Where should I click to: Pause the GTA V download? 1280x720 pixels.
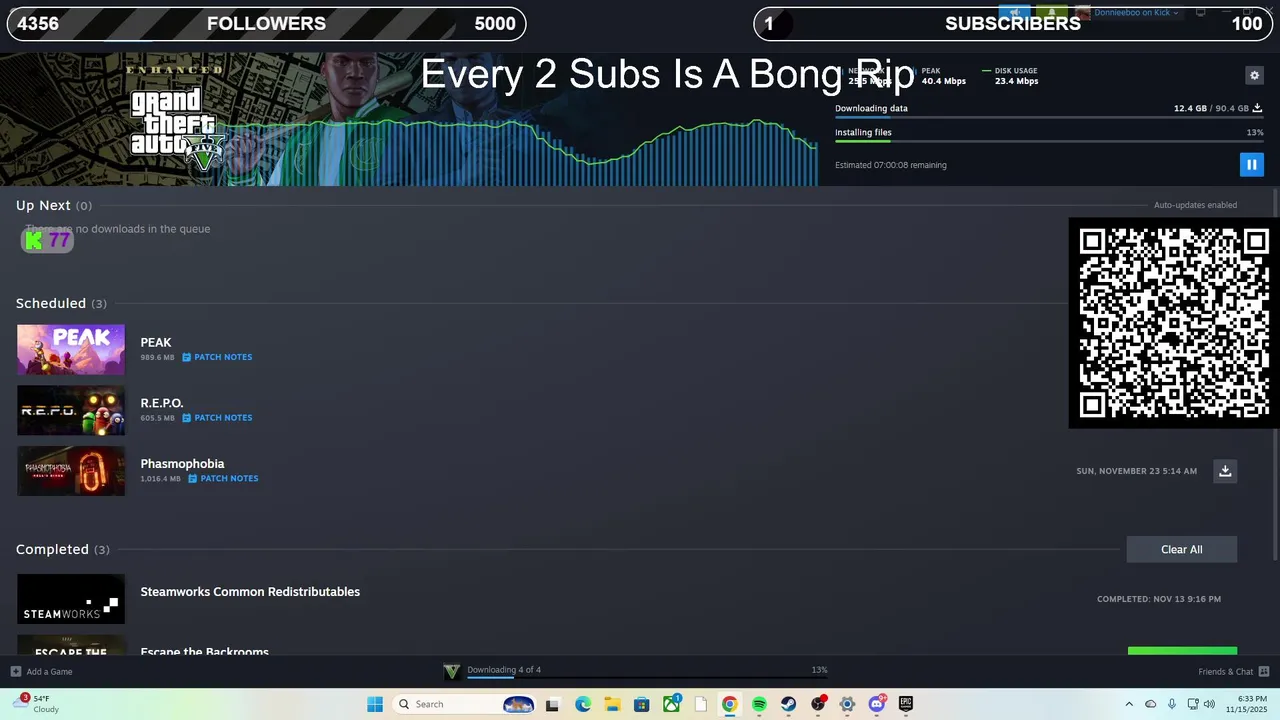tap(1251, 165)
